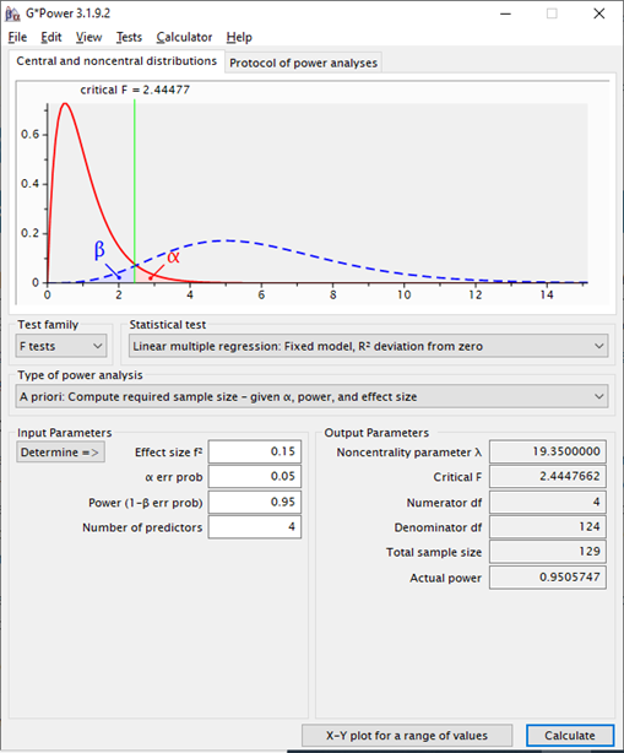
Task: Click the α err prob input field
Action: [254, 477]
